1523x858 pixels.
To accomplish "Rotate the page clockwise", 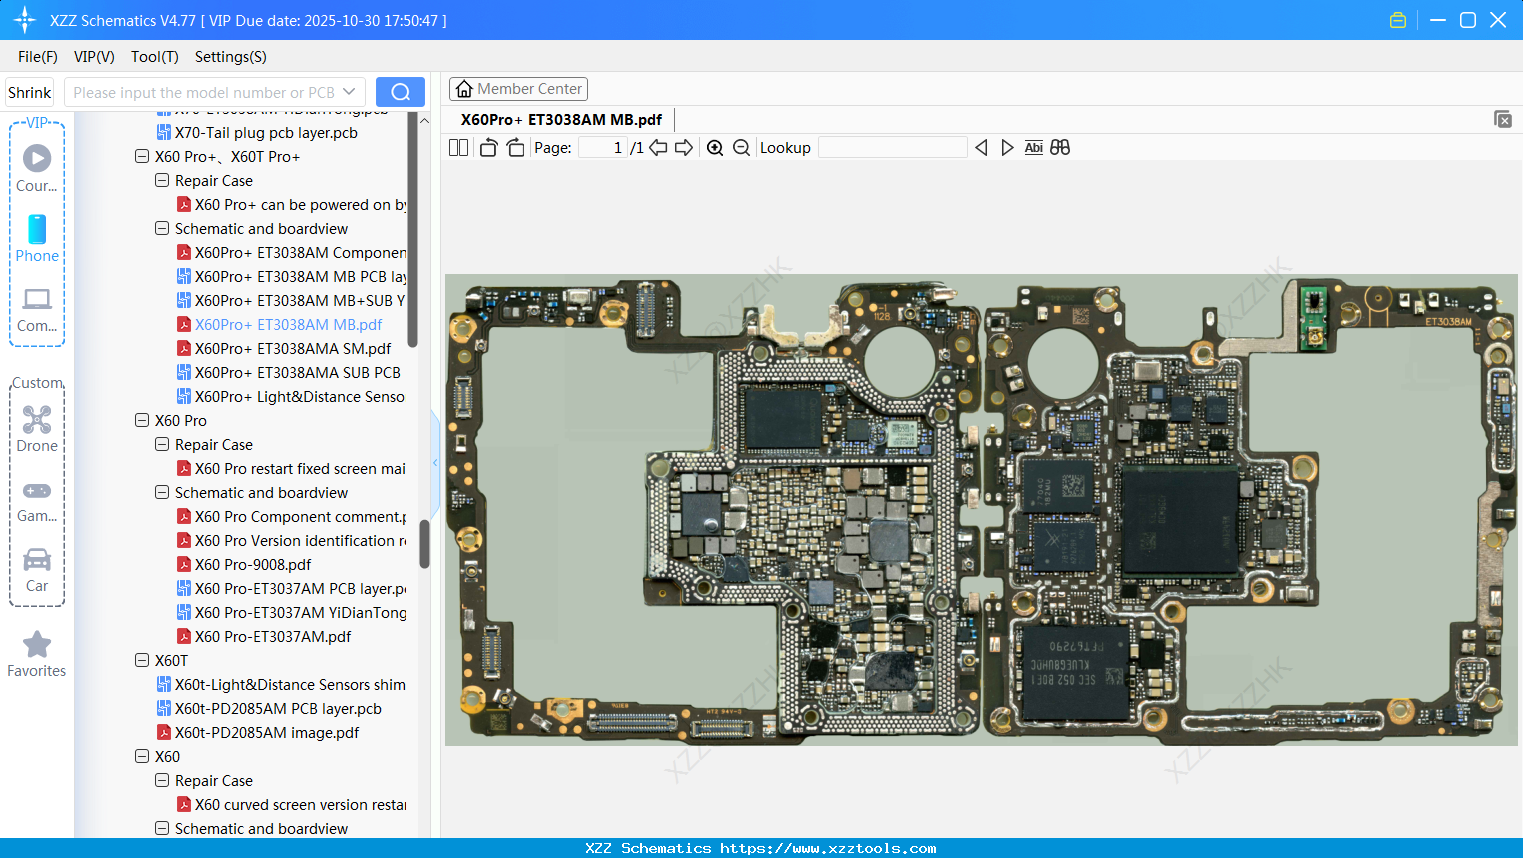I will click(515, 148).
